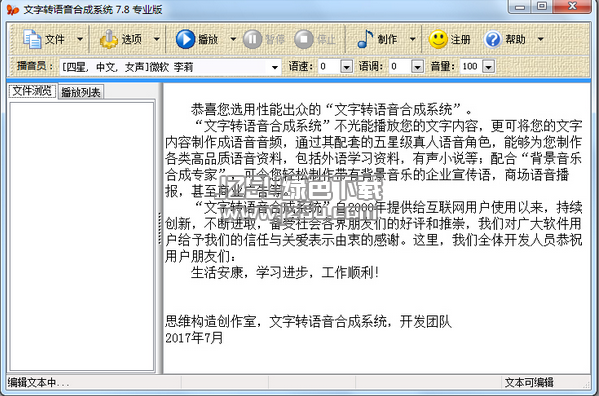599x396 pixels.
Task: Click the 帮助 toolbar label
Action: pyautogui.click(x=515, y=39)
